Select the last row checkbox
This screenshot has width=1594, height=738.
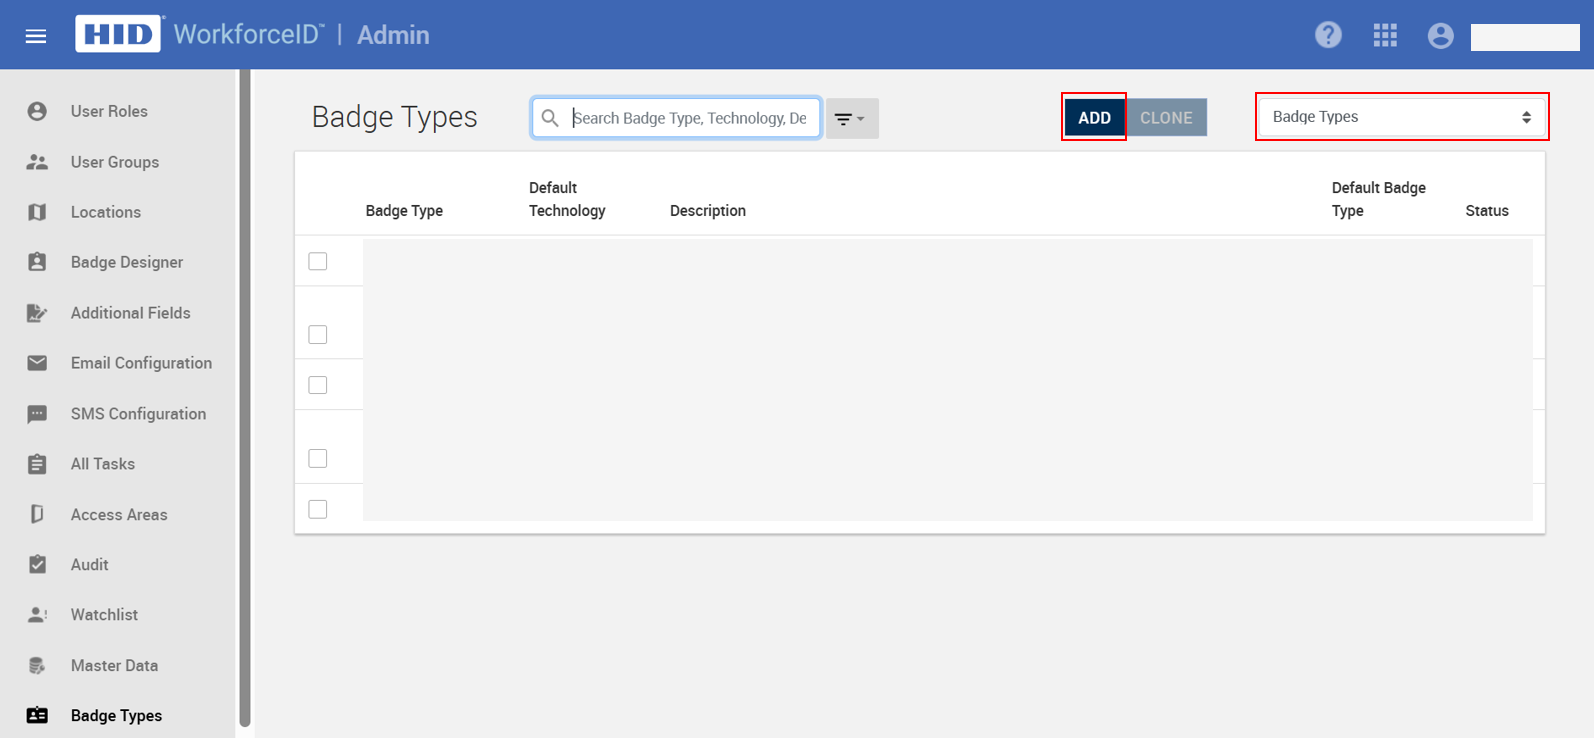point(318,509)
